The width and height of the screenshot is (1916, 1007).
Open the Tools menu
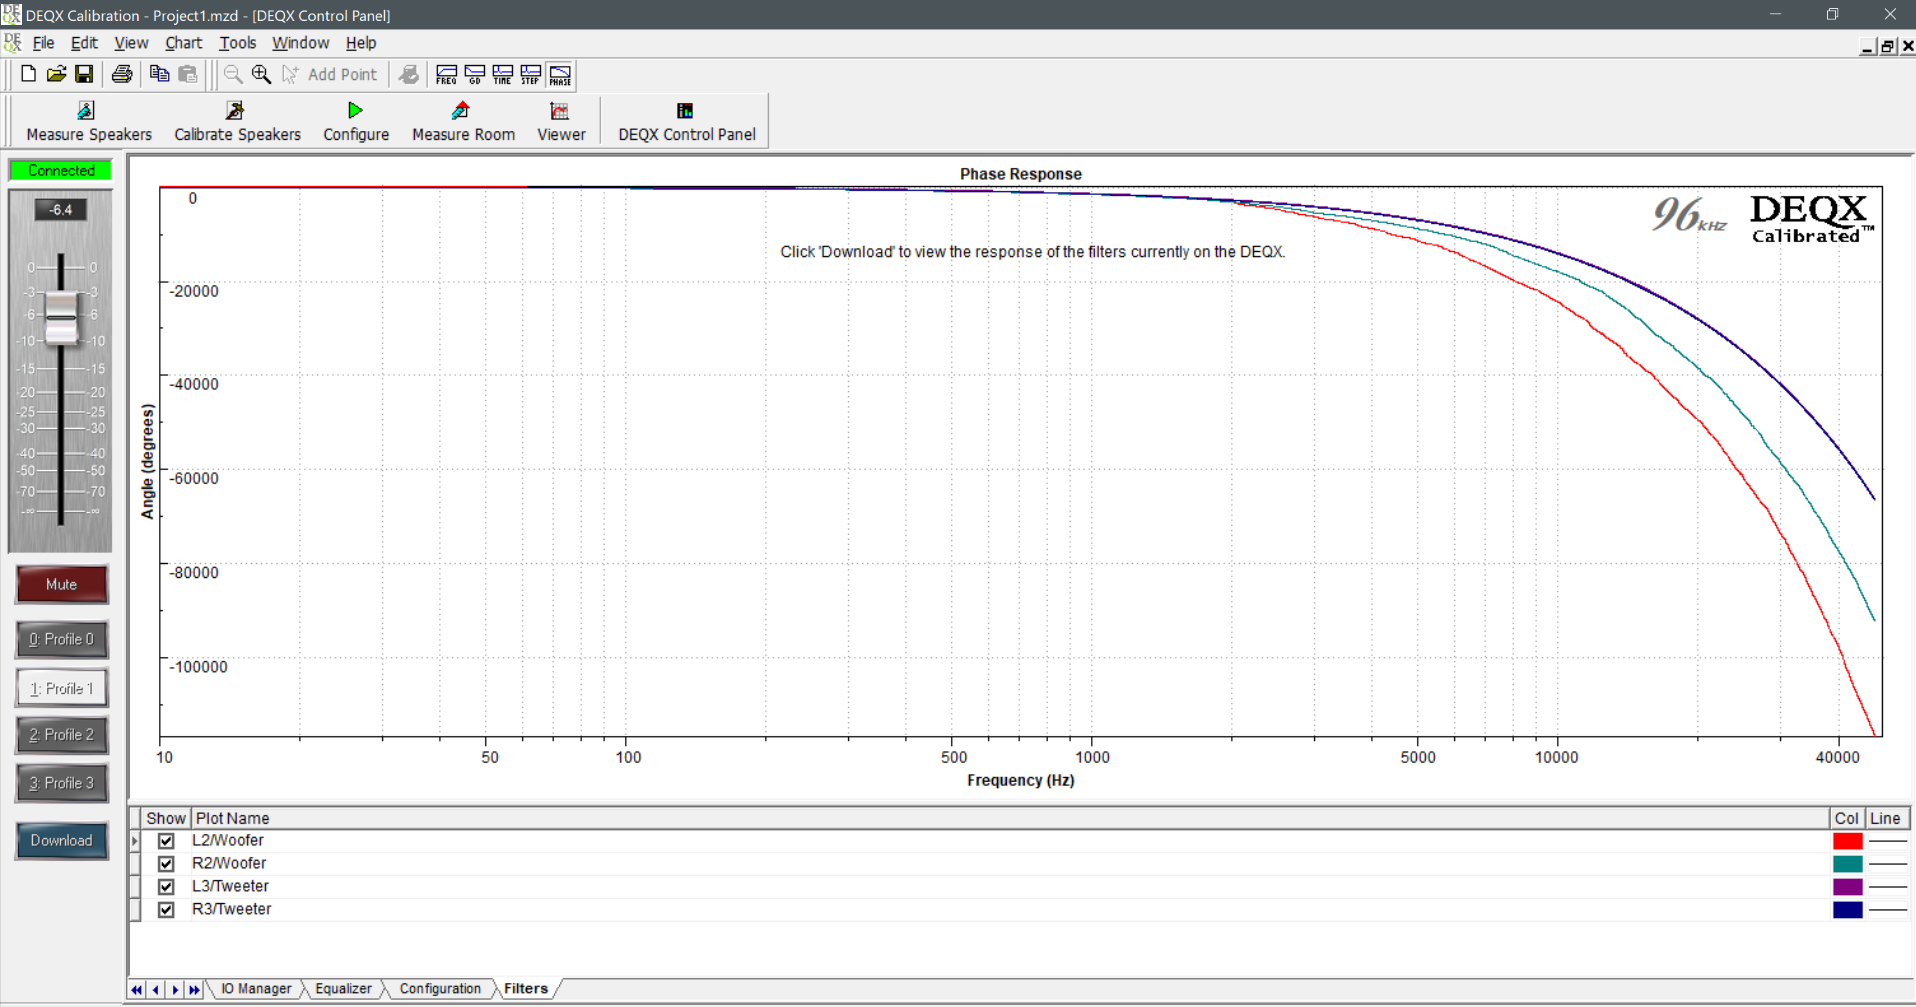coord(237,43)
